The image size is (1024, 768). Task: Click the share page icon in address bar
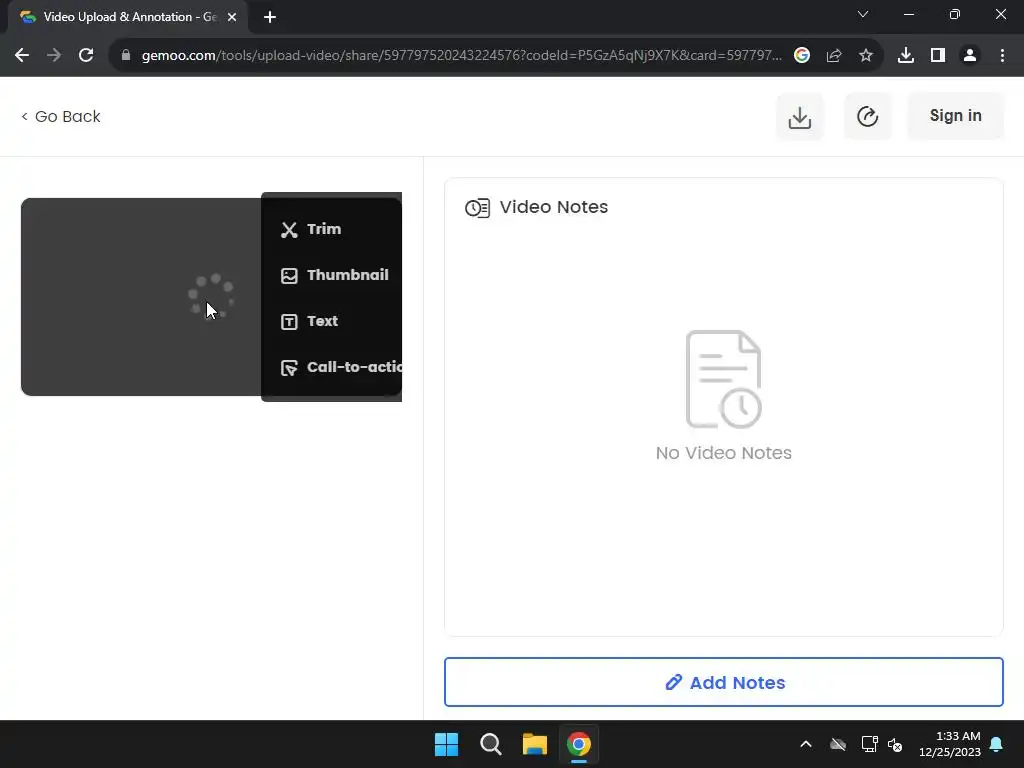click(x=834, y=56)
